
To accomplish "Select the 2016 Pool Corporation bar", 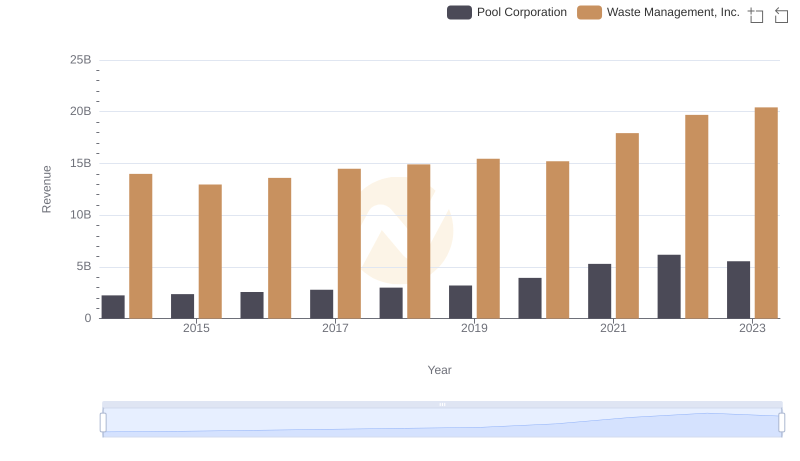I will [x=252, y=305].
